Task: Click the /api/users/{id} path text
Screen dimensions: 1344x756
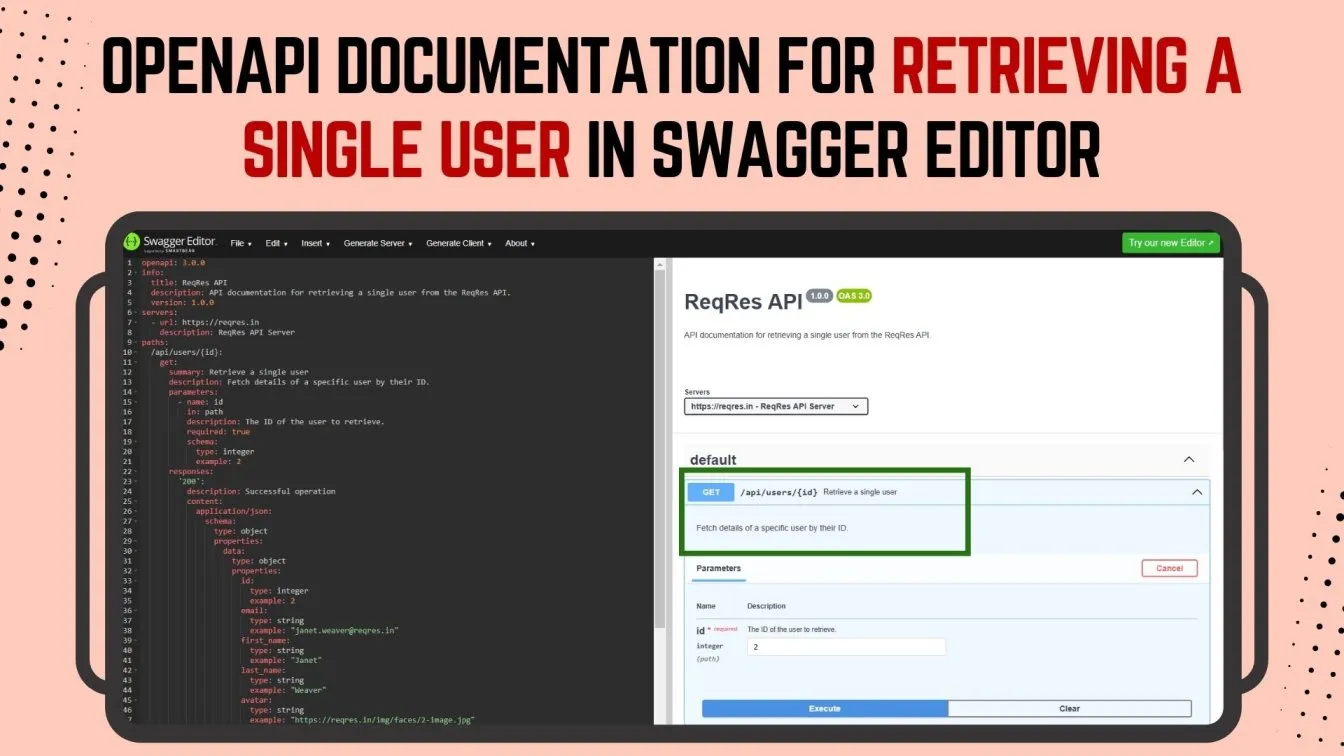Action: (778, 492)
